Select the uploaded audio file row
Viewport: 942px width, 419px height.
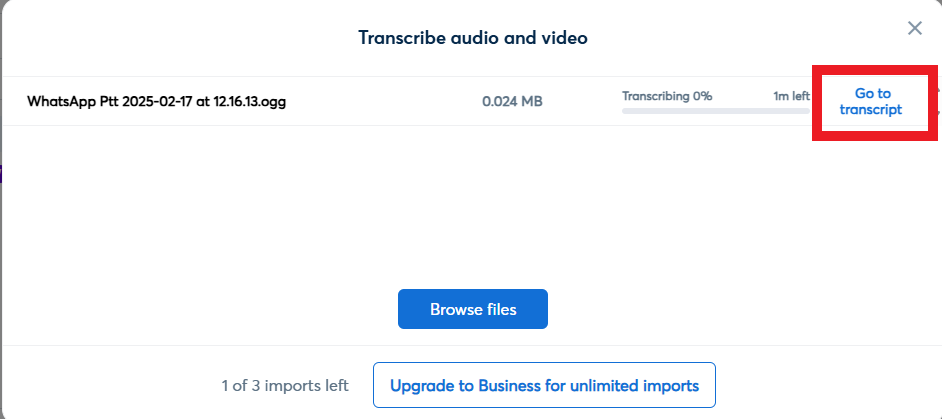point(471,101)
